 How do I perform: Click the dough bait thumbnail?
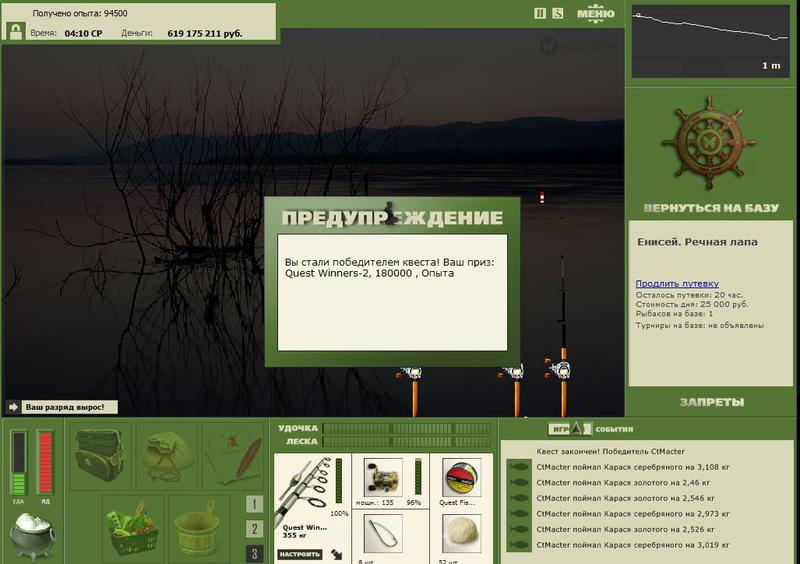[461, 533]
